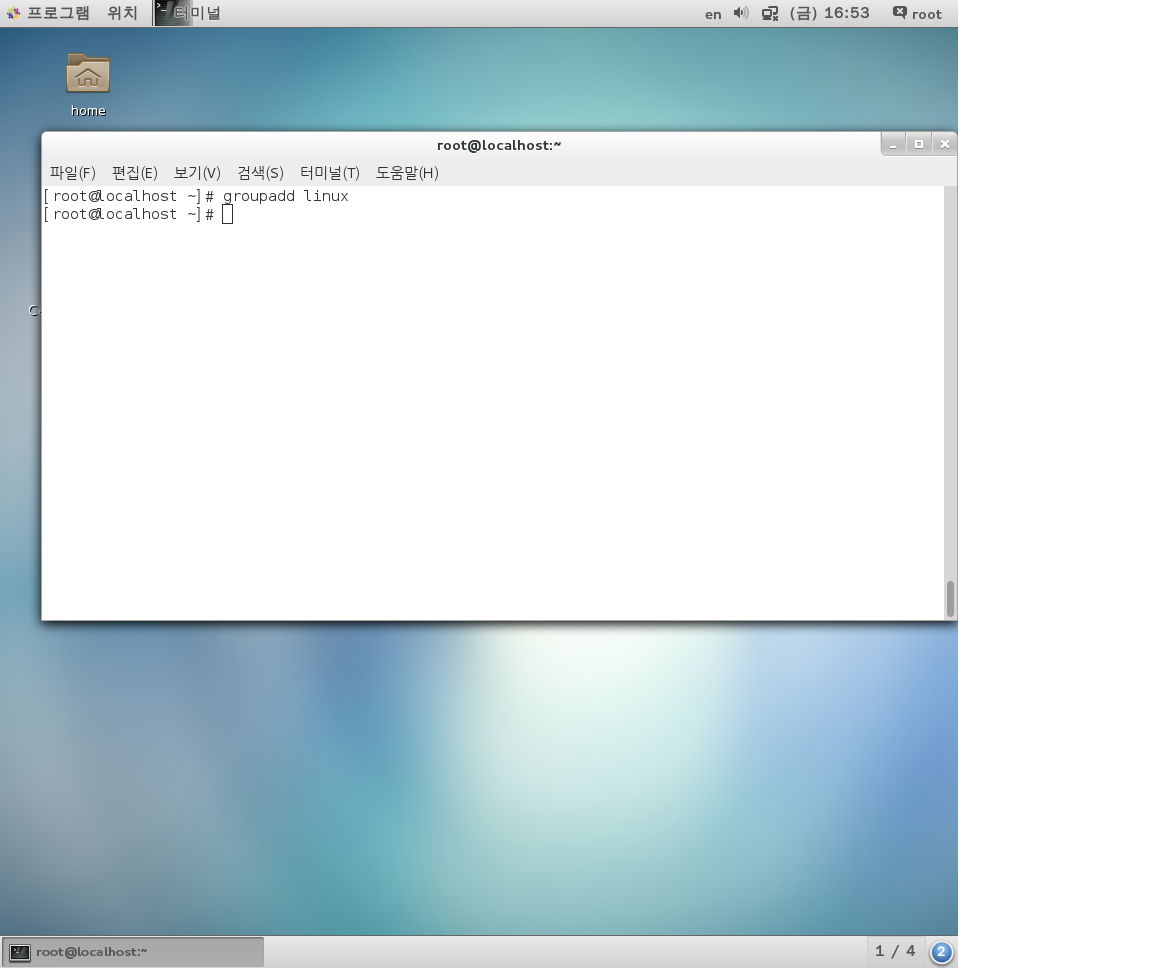
Task: Open the 위치 places menu
Action: (122, 13)
